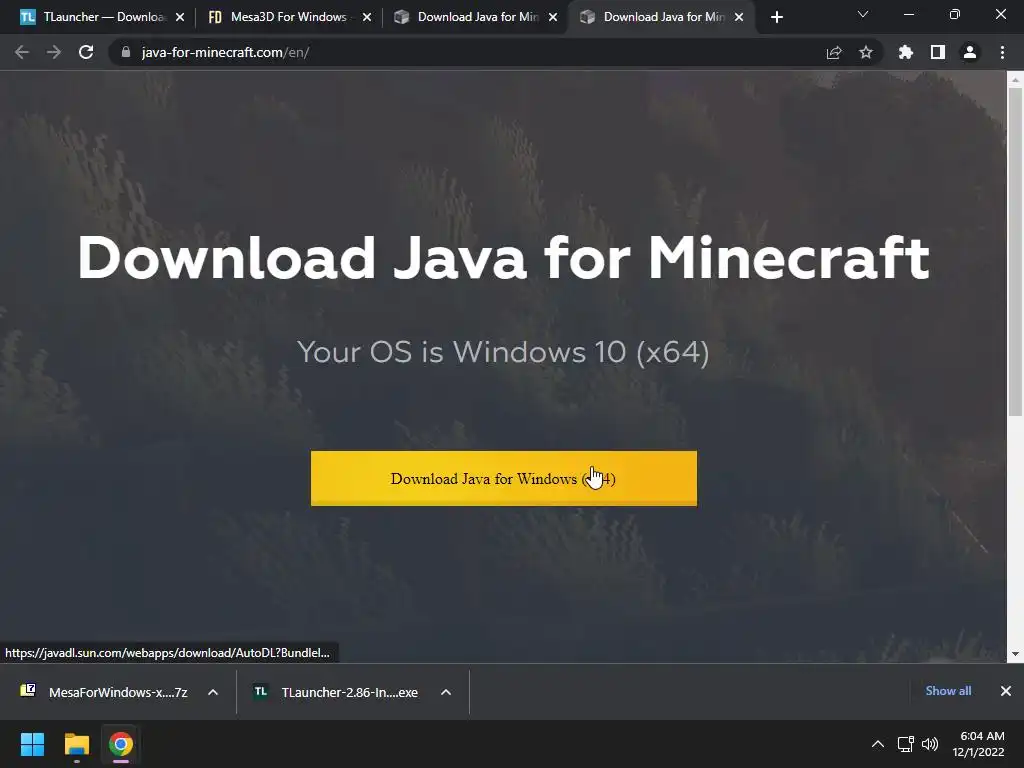Click Download Java for Windows button

pyautogui.click(x=504, y=478)
